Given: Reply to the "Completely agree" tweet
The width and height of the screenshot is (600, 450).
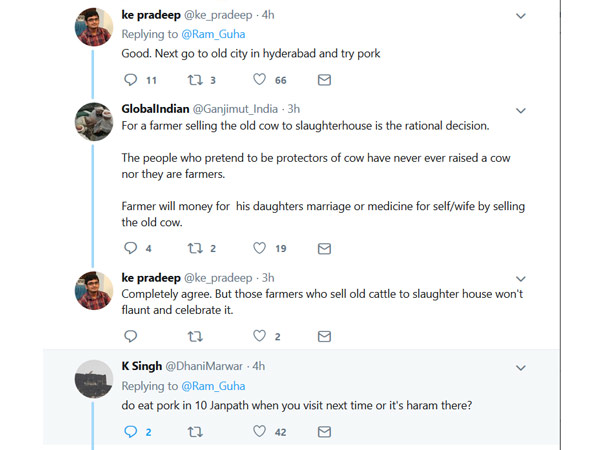Looking at the screenshot, I should click(130, 336).
